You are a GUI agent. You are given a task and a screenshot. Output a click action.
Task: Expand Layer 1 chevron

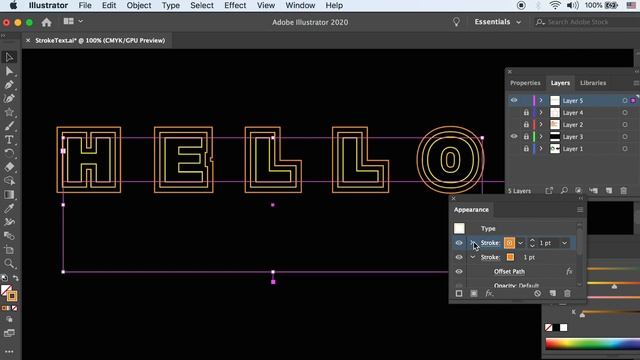541,149
